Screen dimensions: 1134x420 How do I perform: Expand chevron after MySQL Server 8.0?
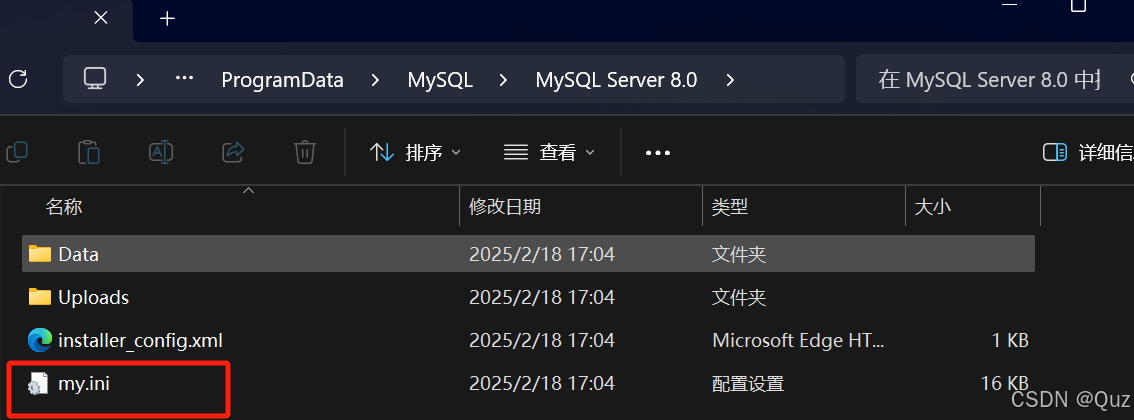(x=730, y=80)
